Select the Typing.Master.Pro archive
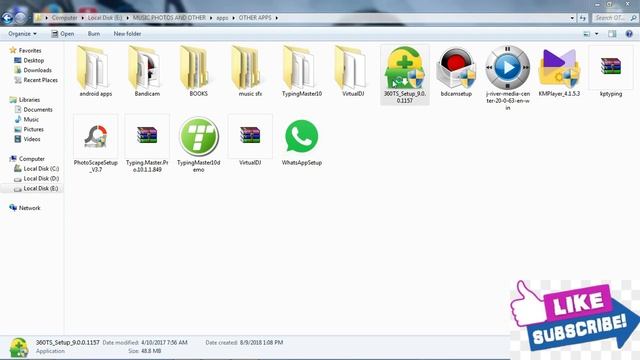 (147, 144)
